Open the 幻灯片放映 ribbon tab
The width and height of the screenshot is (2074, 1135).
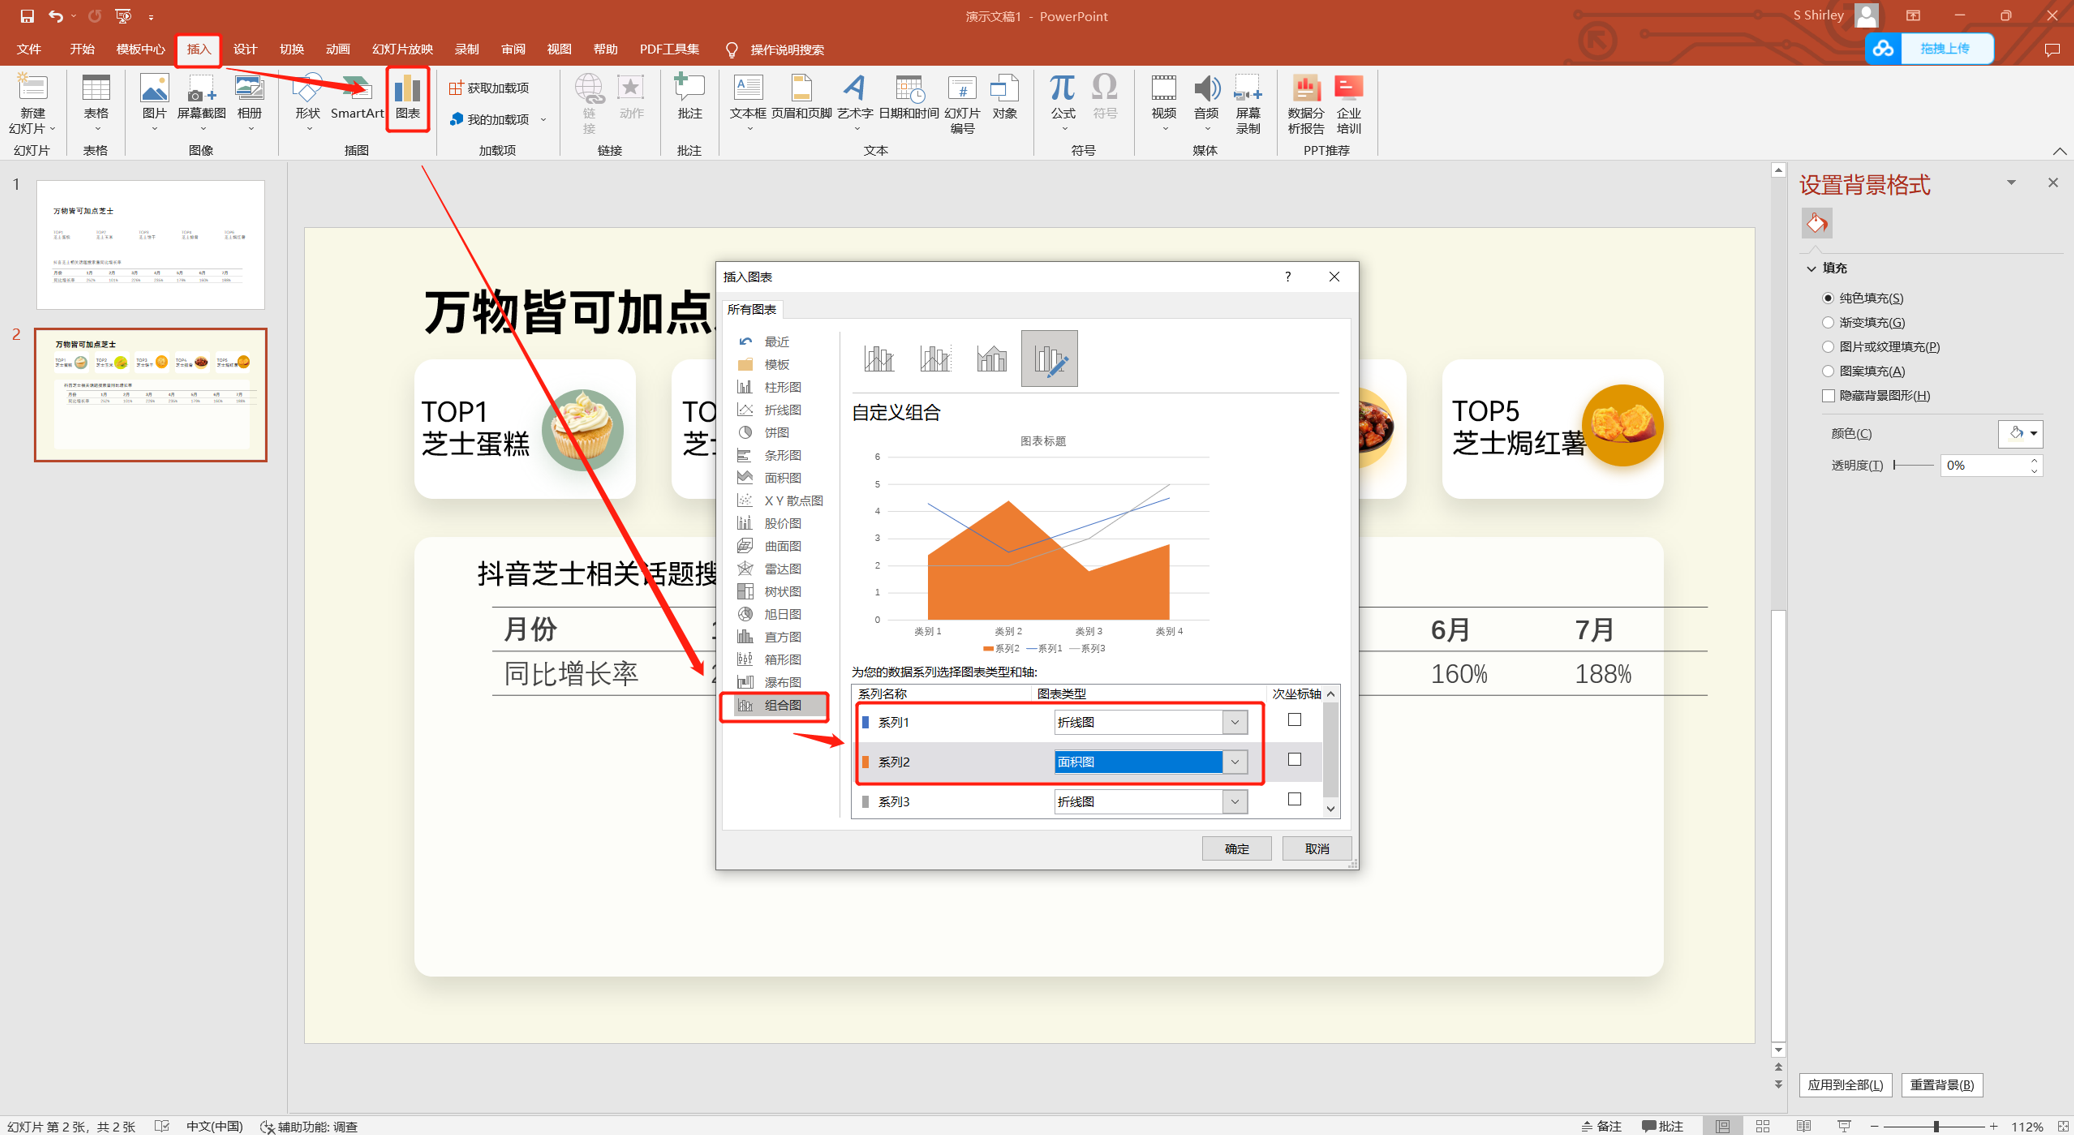(402, 49)
